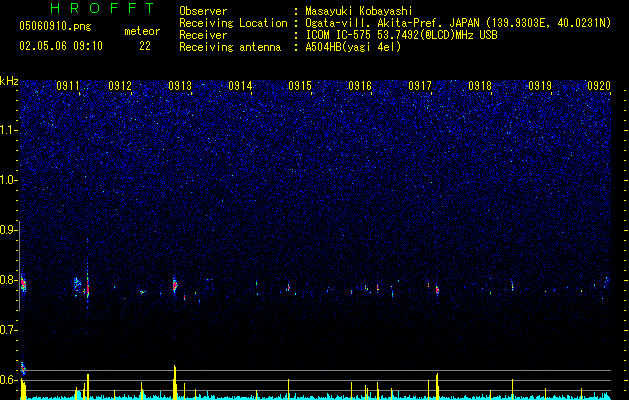Click the 0913 time marker
The height and width of the screenshot is (400, 629).
[180, 86]
